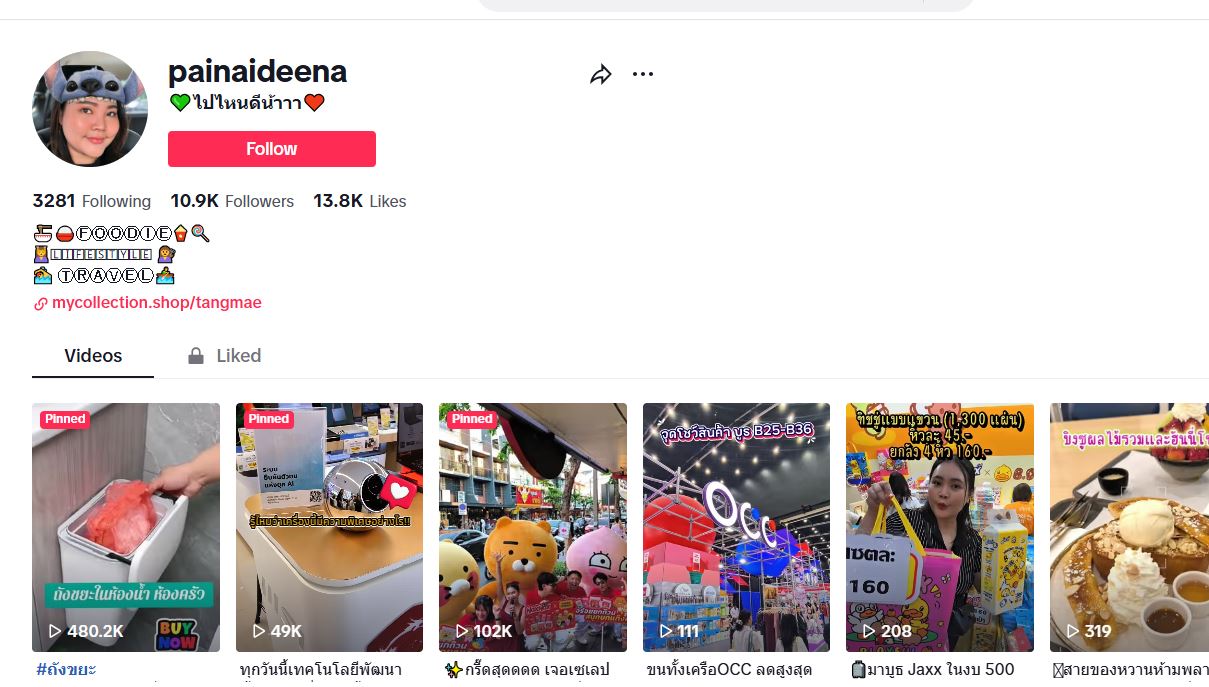Image resolution: width=1209 pixels, height=687 pixels.
Task: Open the pinned silver sphere AI video
Action: coord(329,527)
